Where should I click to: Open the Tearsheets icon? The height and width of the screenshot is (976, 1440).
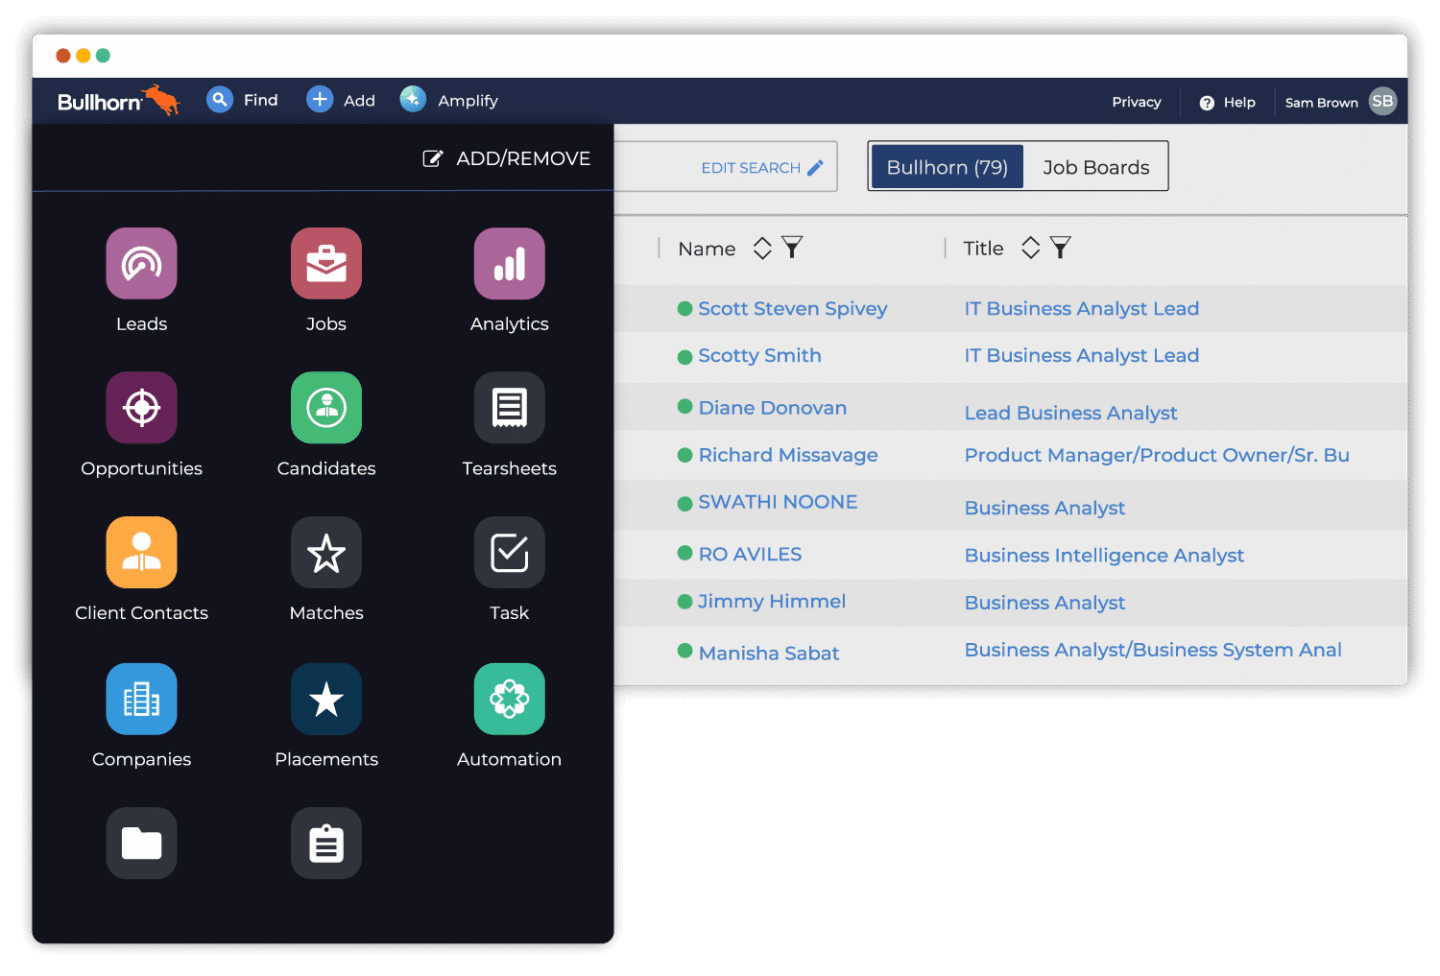[509, 408]
